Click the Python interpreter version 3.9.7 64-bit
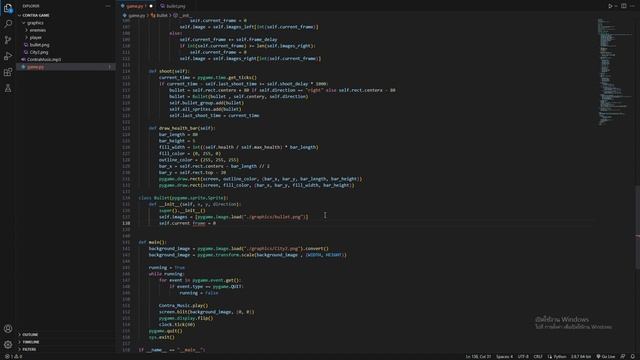Viewport: 640px width, 360px height. point(581,356)
